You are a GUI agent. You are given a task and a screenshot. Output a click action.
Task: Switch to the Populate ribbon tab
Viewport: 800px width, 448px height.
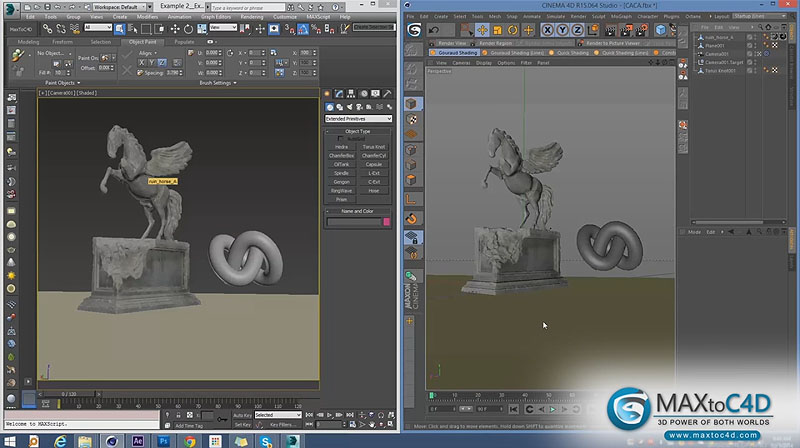point(183,42)
